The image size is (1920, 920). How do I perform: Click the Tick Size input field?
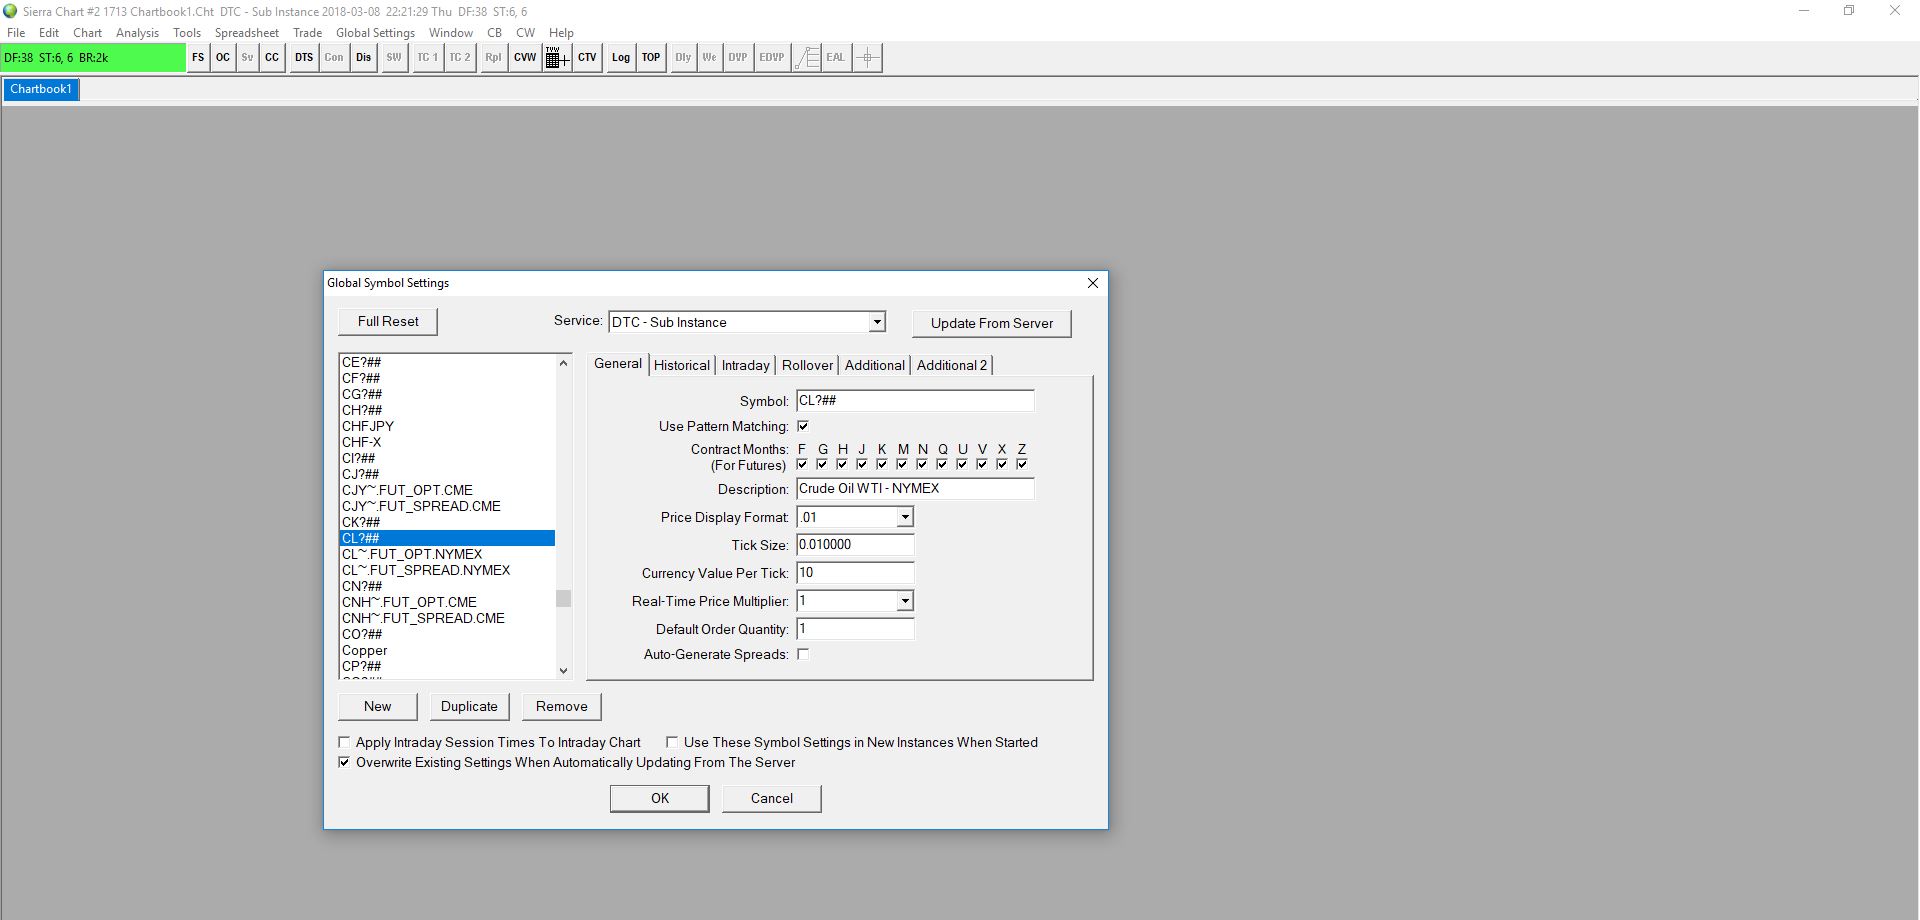coord(855,545)
